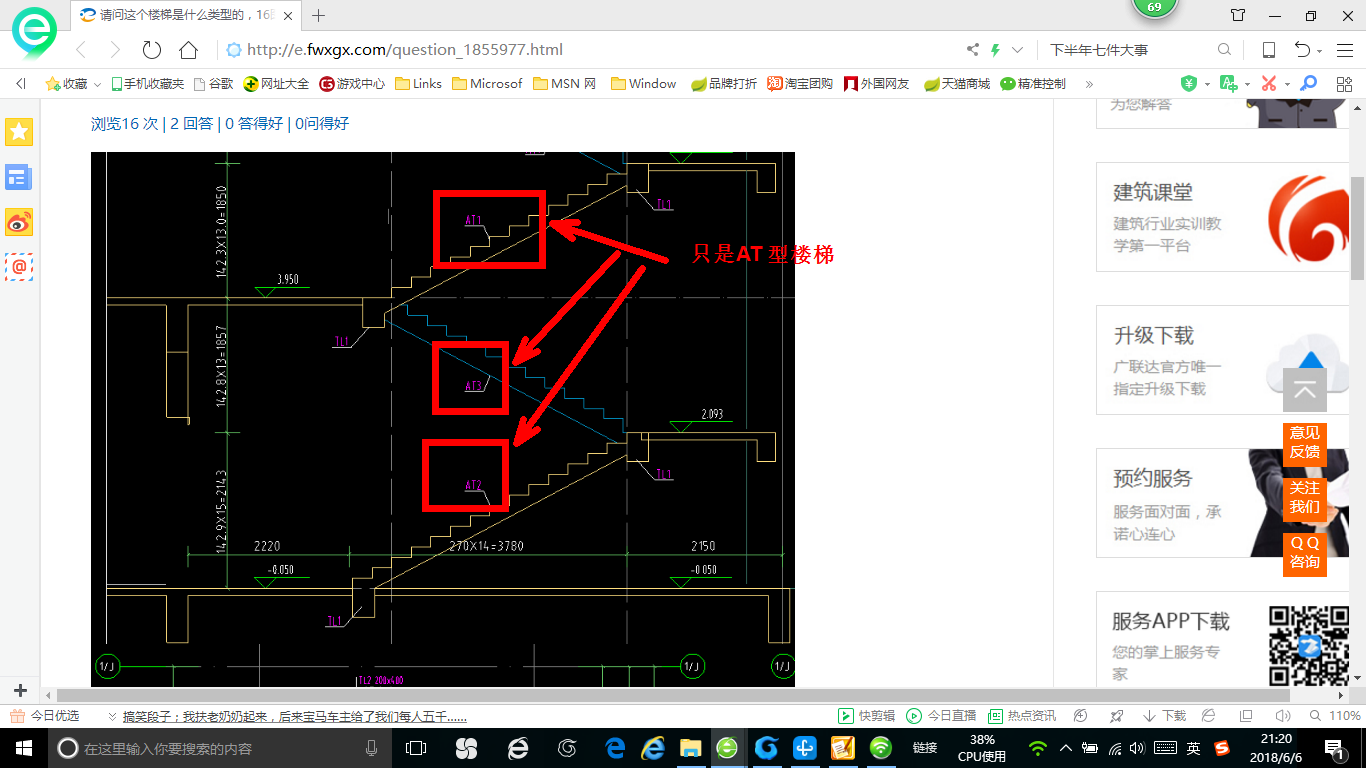Image resolution: width=1366 pixels, height=768 pixels.
Task: Open 谷歌 bookmark
Action: pos(213,84)
